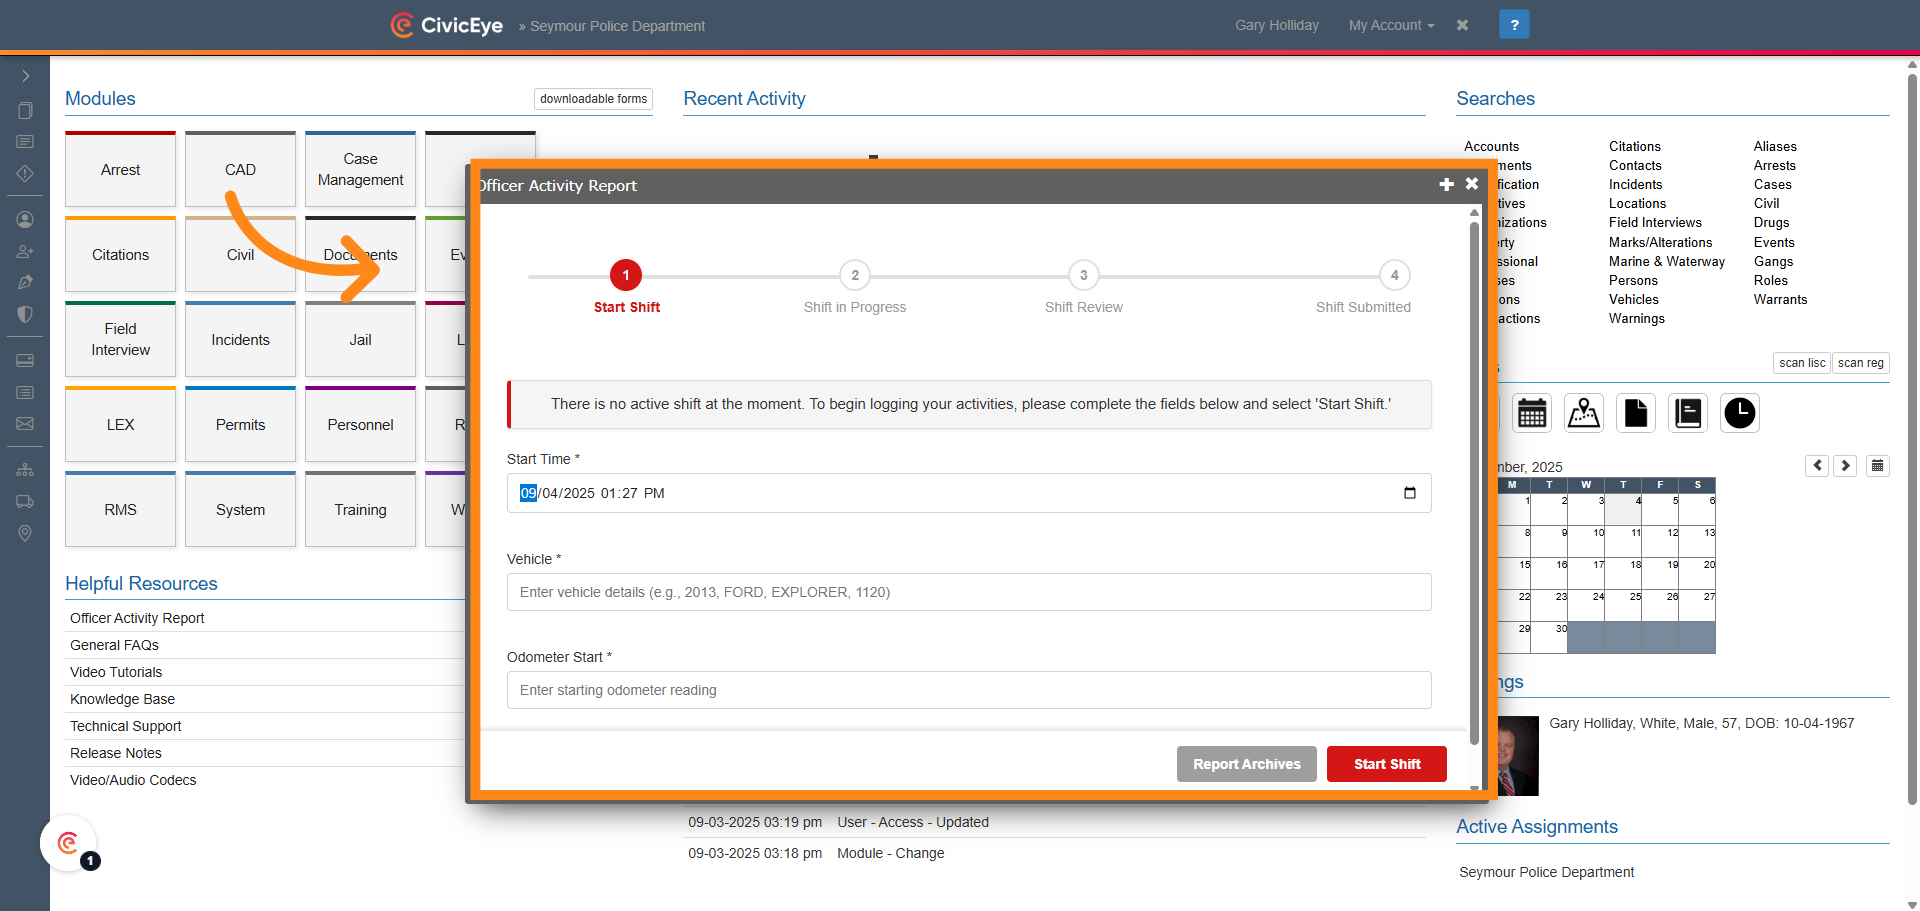
Task: Expand the My Account dropdown
Action: (x=1391, y=25)
